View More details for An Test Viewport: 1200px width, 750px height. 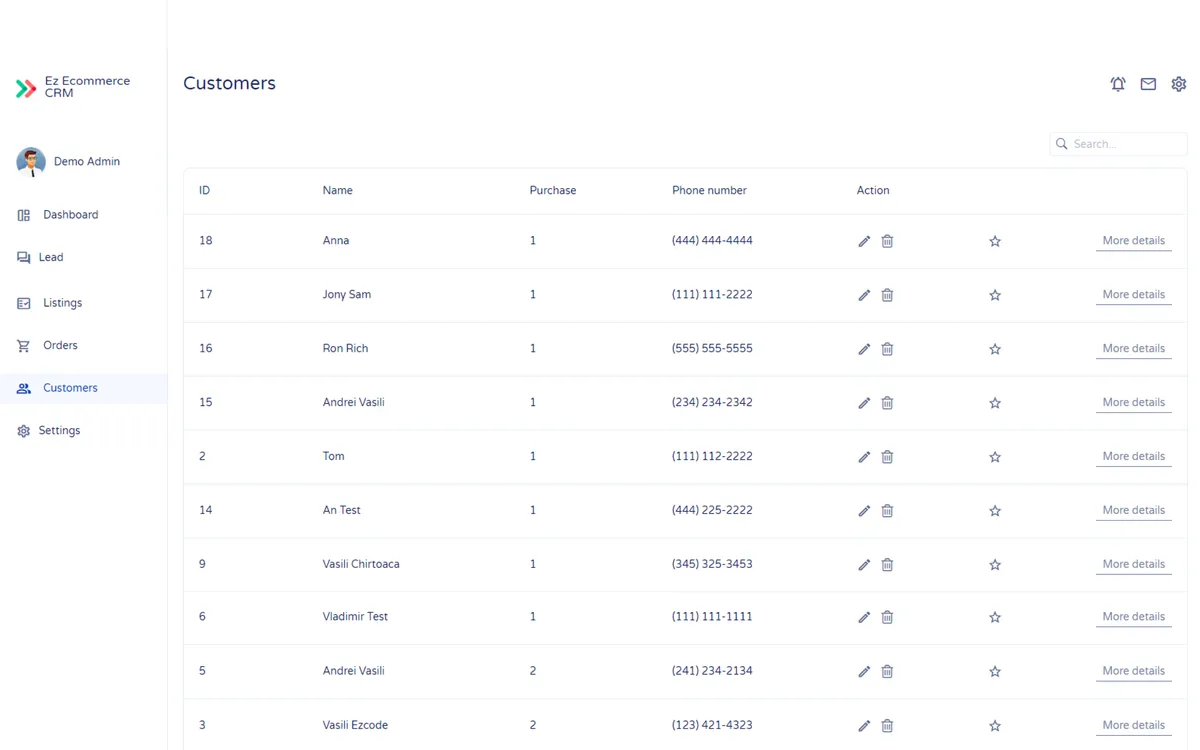(x=1133, y=511)
